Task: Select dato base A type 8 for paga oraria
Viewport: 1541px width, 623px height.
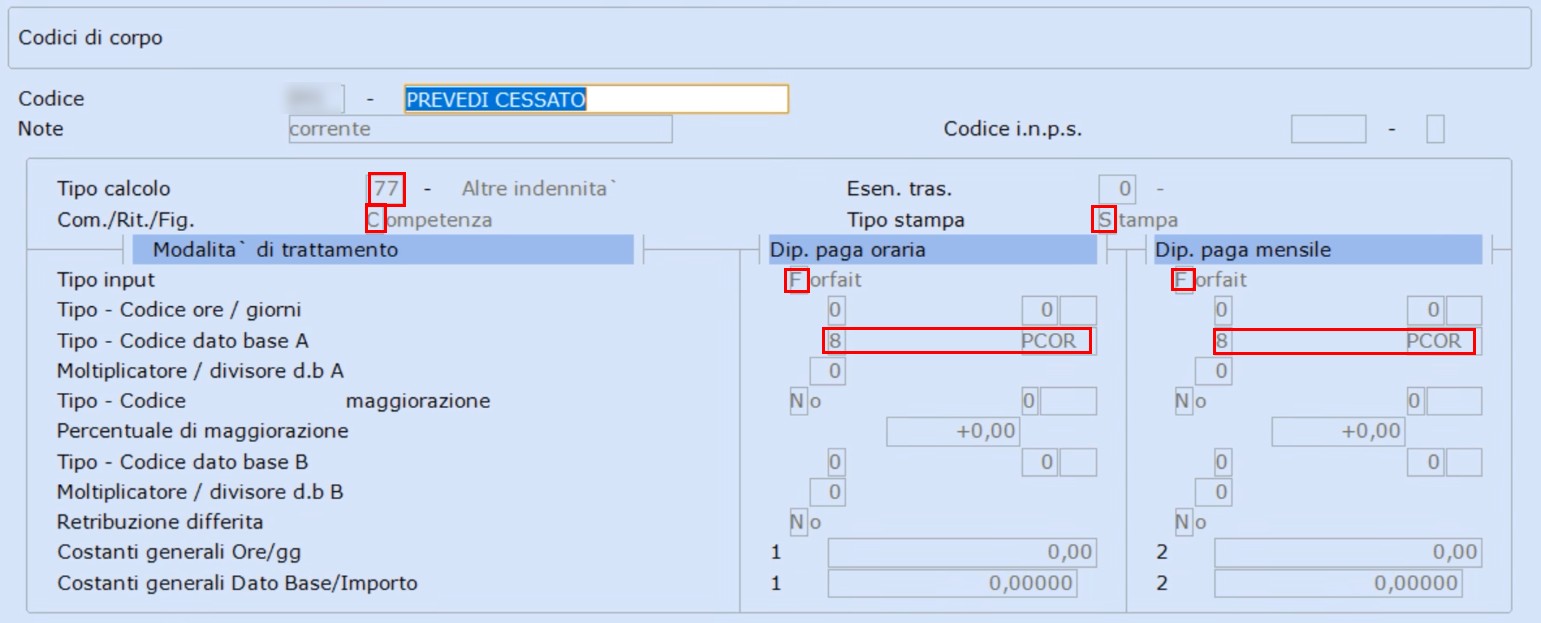Action: click(x=835, y=341)
